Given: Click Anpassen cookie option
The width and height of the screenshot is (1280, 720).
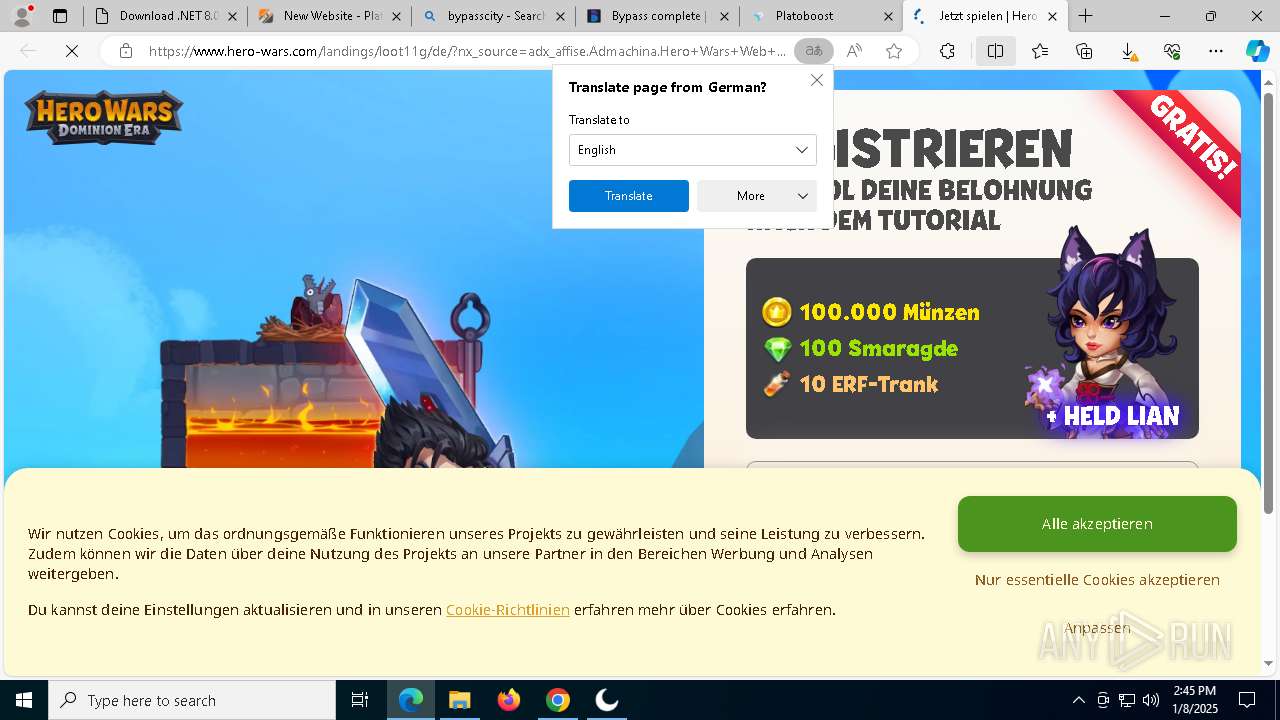Looking at the screenshot, I should tap(1097, 628).
